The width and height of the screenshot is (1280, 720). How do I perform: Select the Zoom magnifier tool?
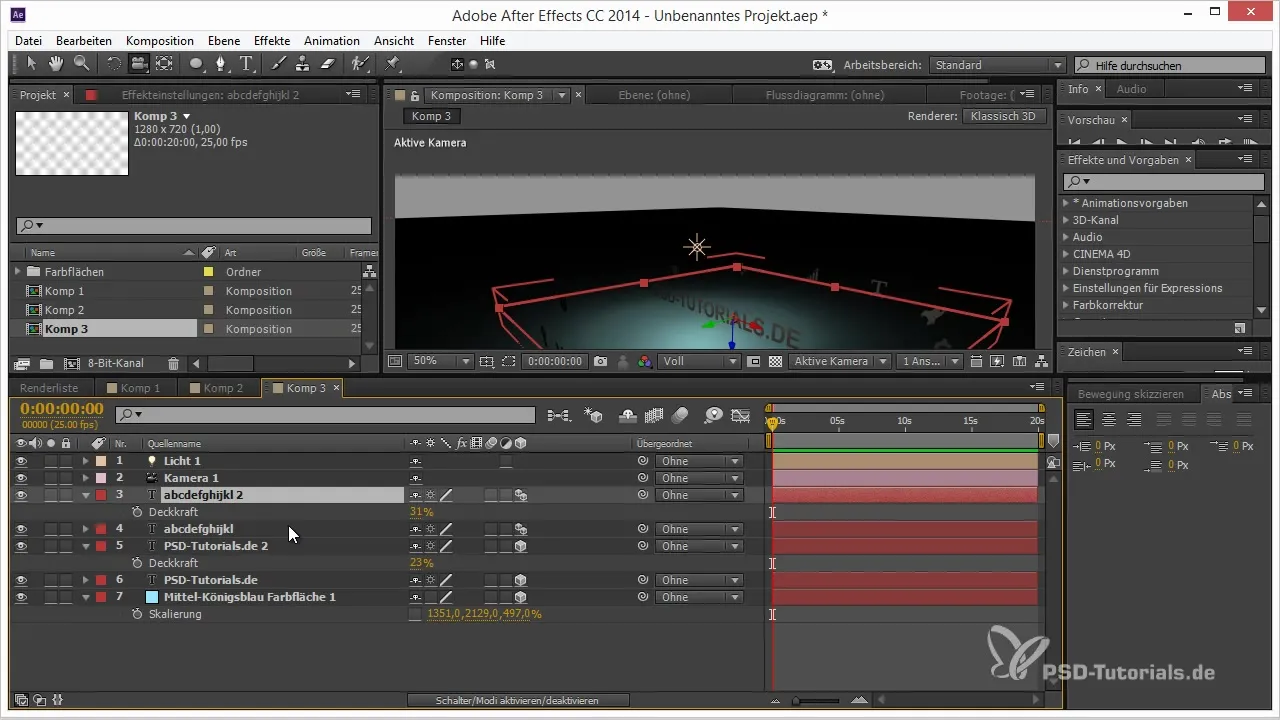click(x=80, y=64)
